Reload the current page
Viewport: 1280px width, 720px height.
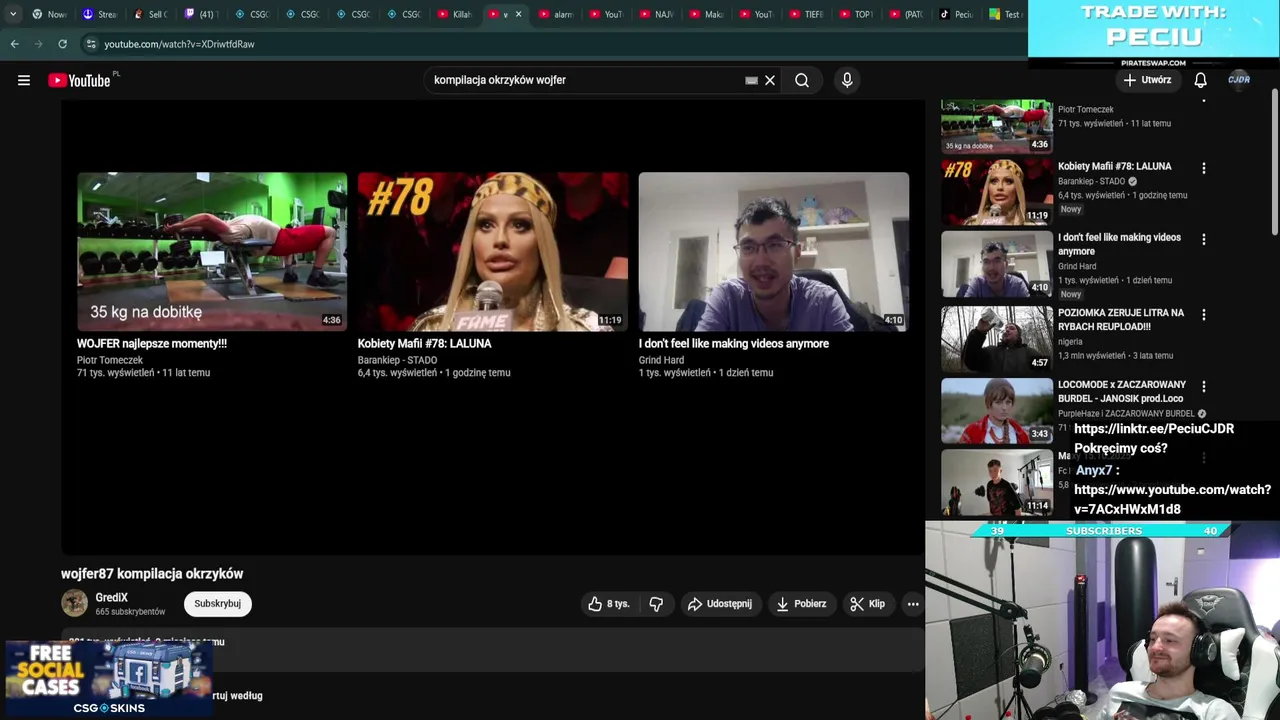[62, 44]
